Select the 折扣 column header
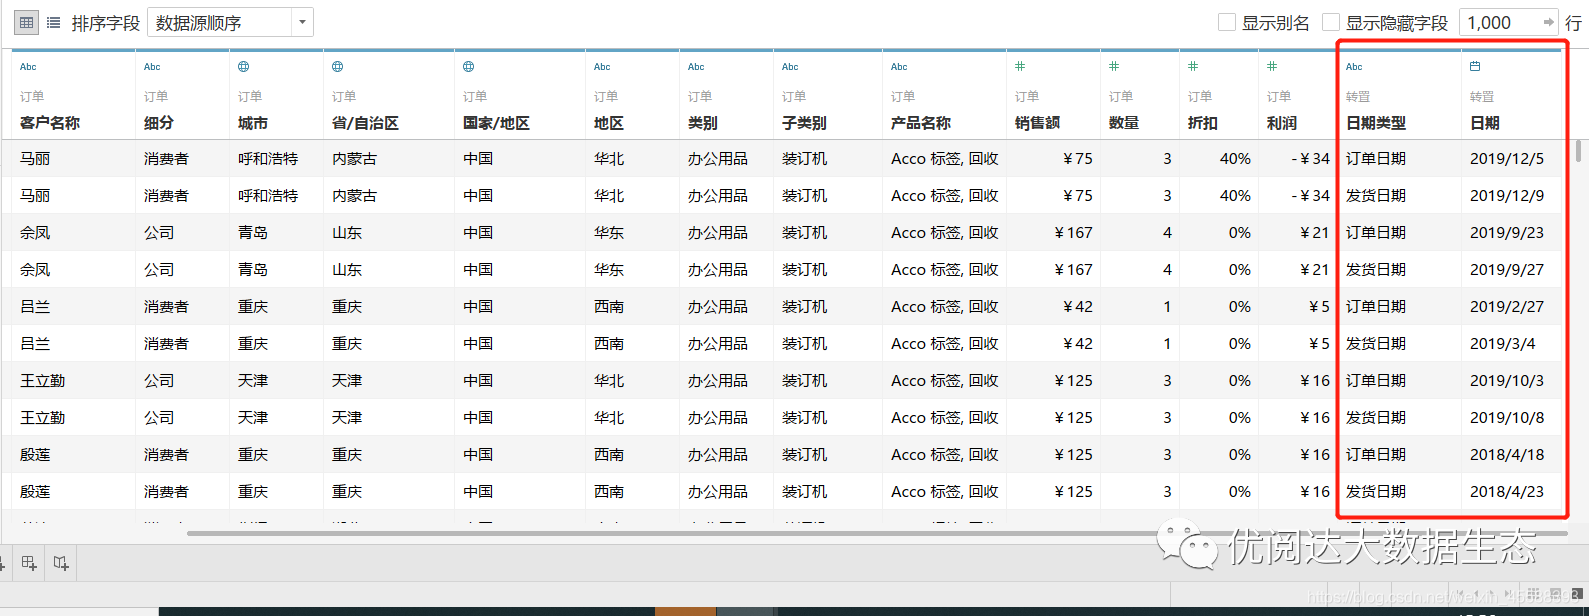This screenshot has width=1589, height=616. coord(1203,123)
